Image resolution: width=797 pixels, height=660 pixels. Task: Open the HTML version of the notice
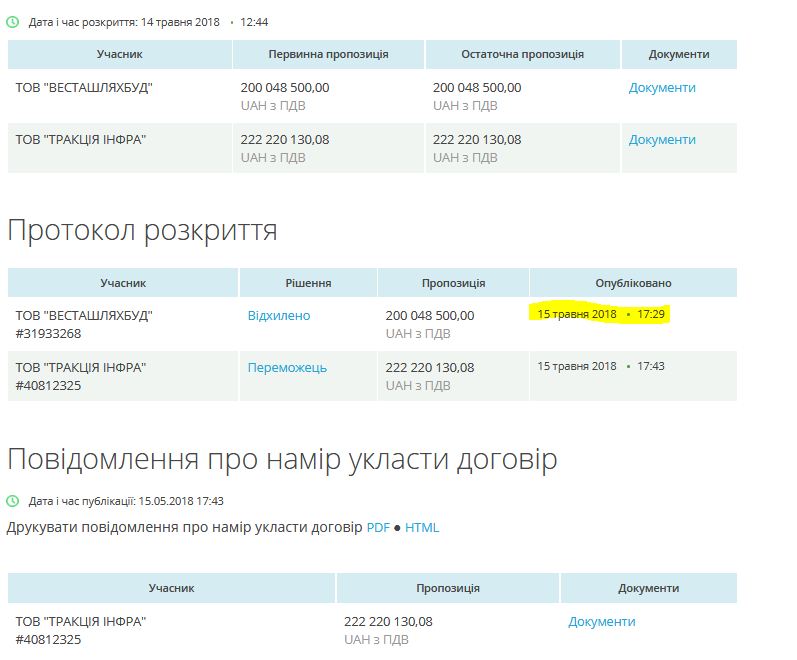click(x=422, y=528)
